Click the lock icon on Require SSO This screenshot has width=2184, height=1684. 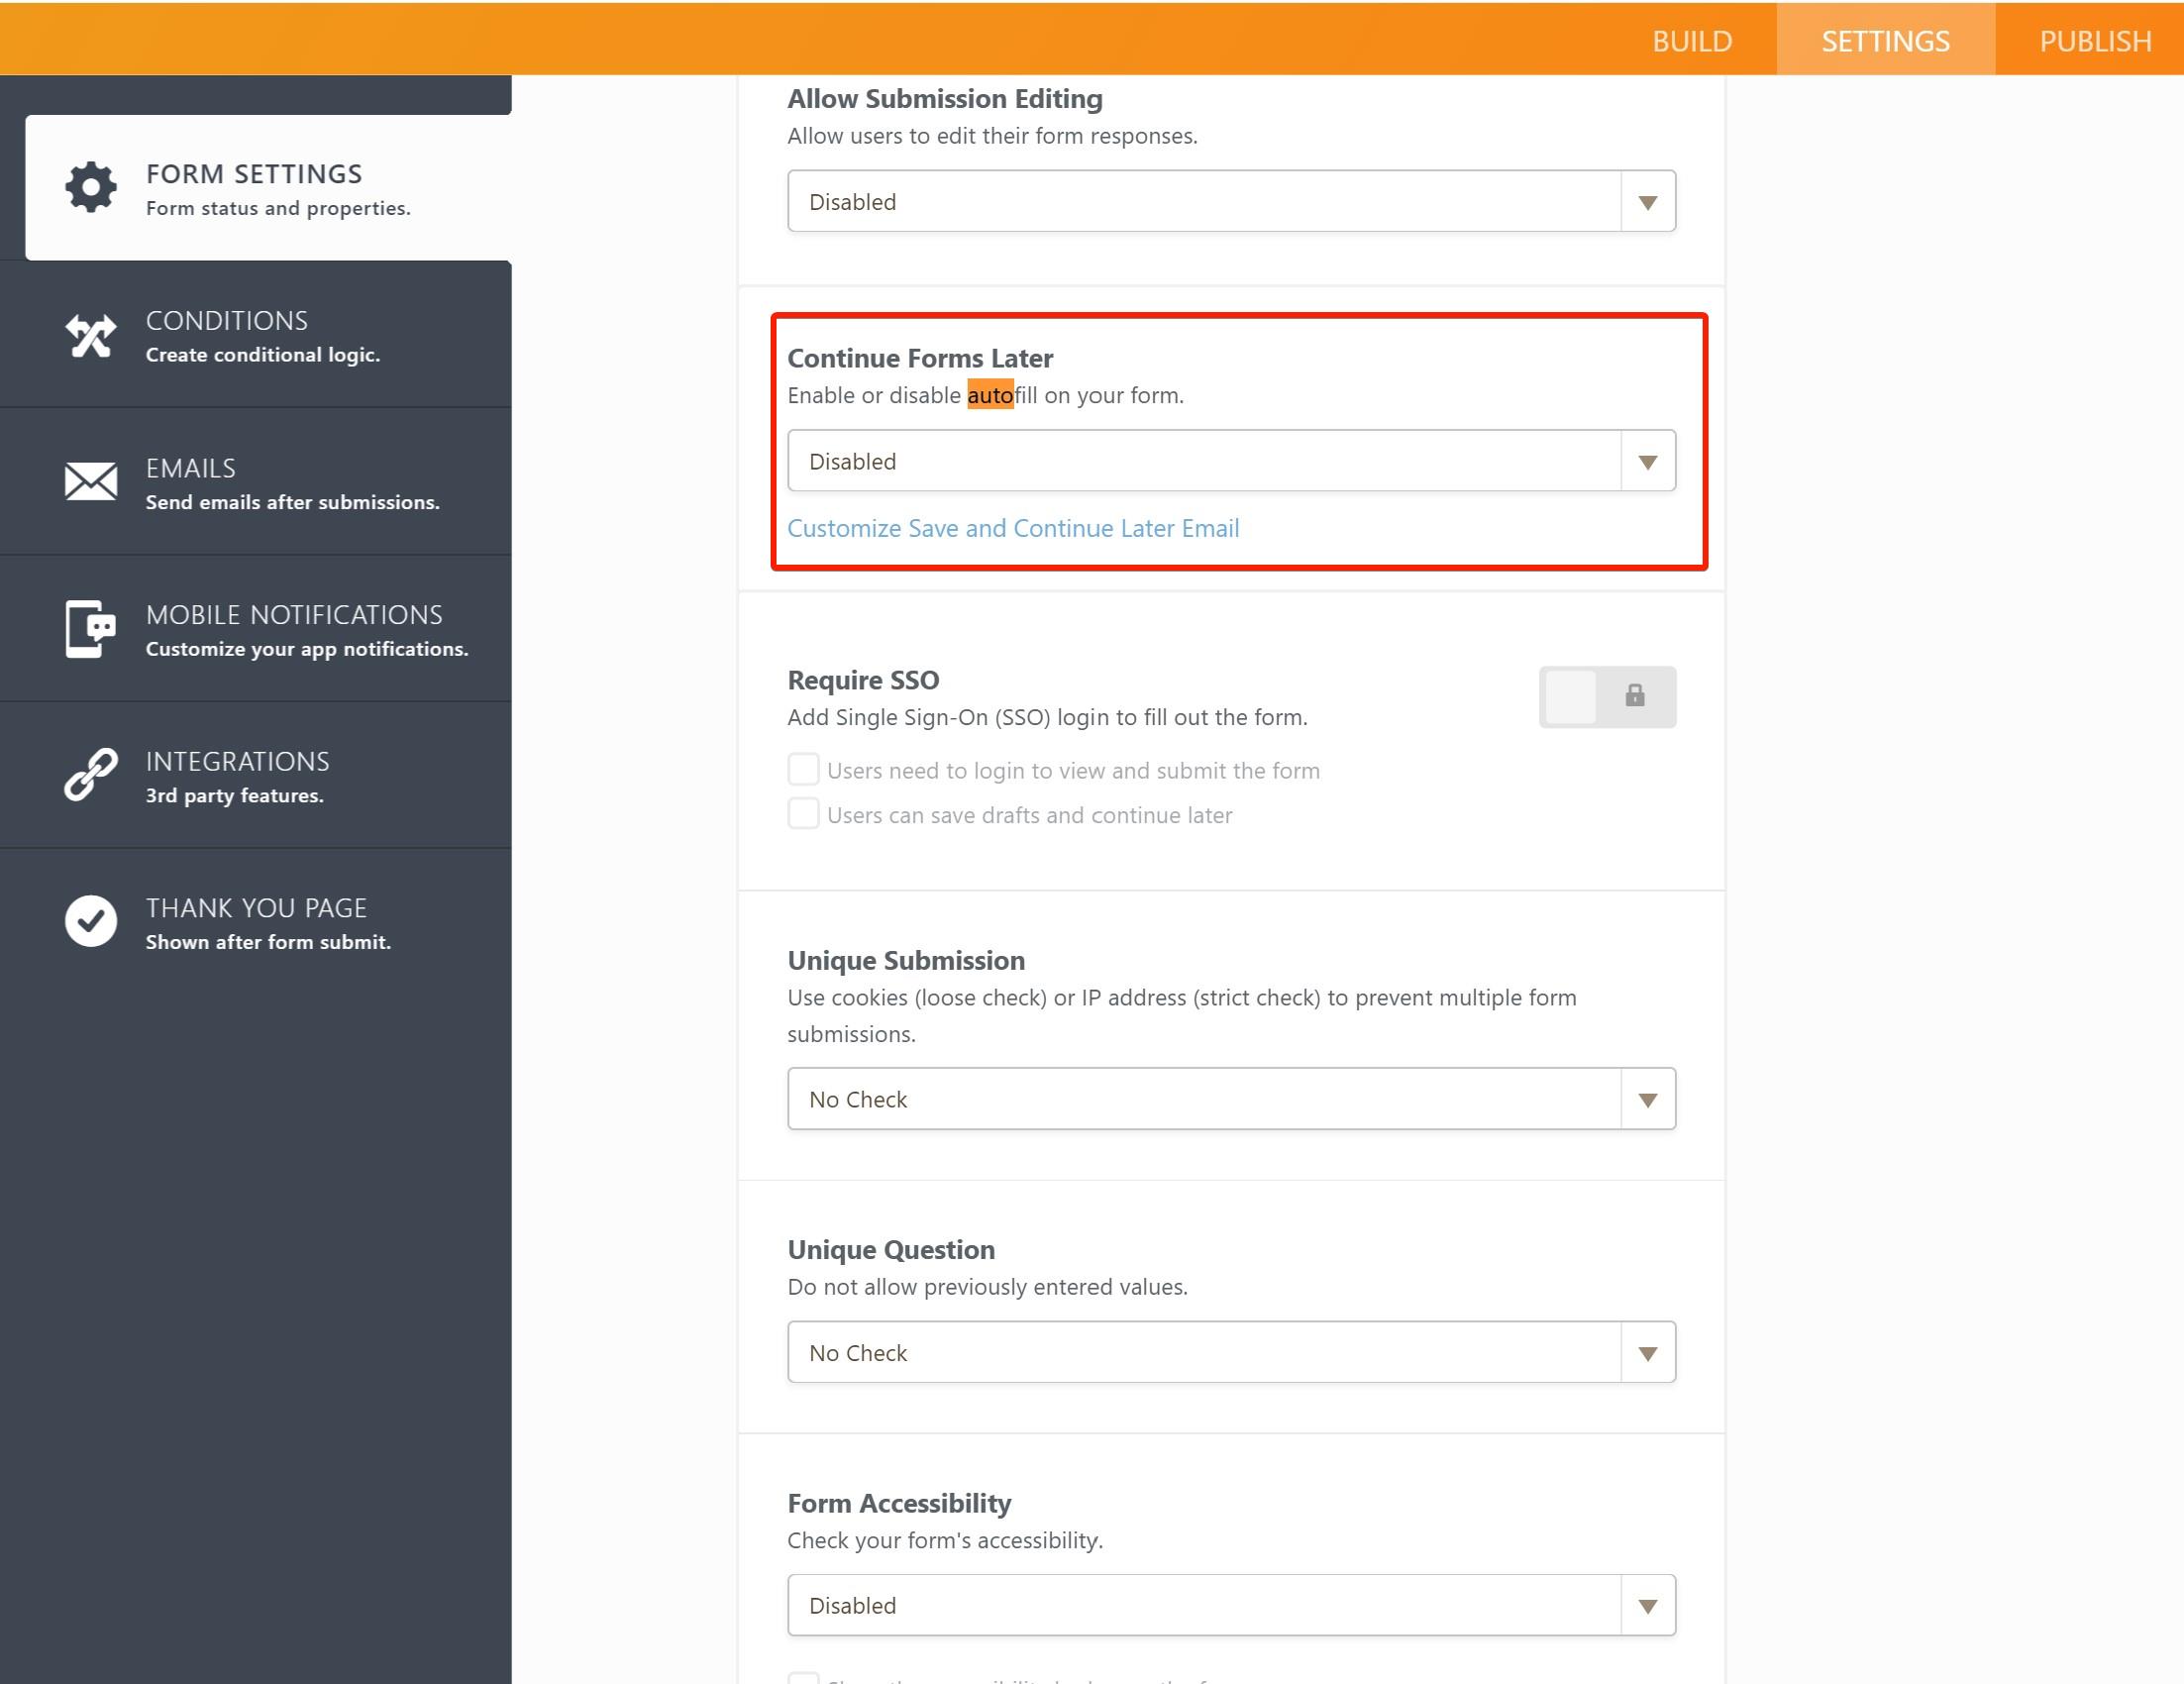(1637, 697)
